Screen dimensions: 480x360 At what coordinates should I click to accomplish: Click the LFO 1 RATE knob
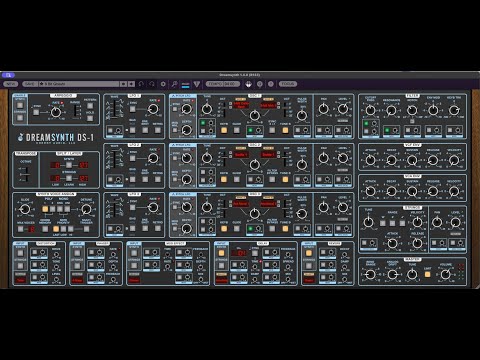tap(153, 109)
